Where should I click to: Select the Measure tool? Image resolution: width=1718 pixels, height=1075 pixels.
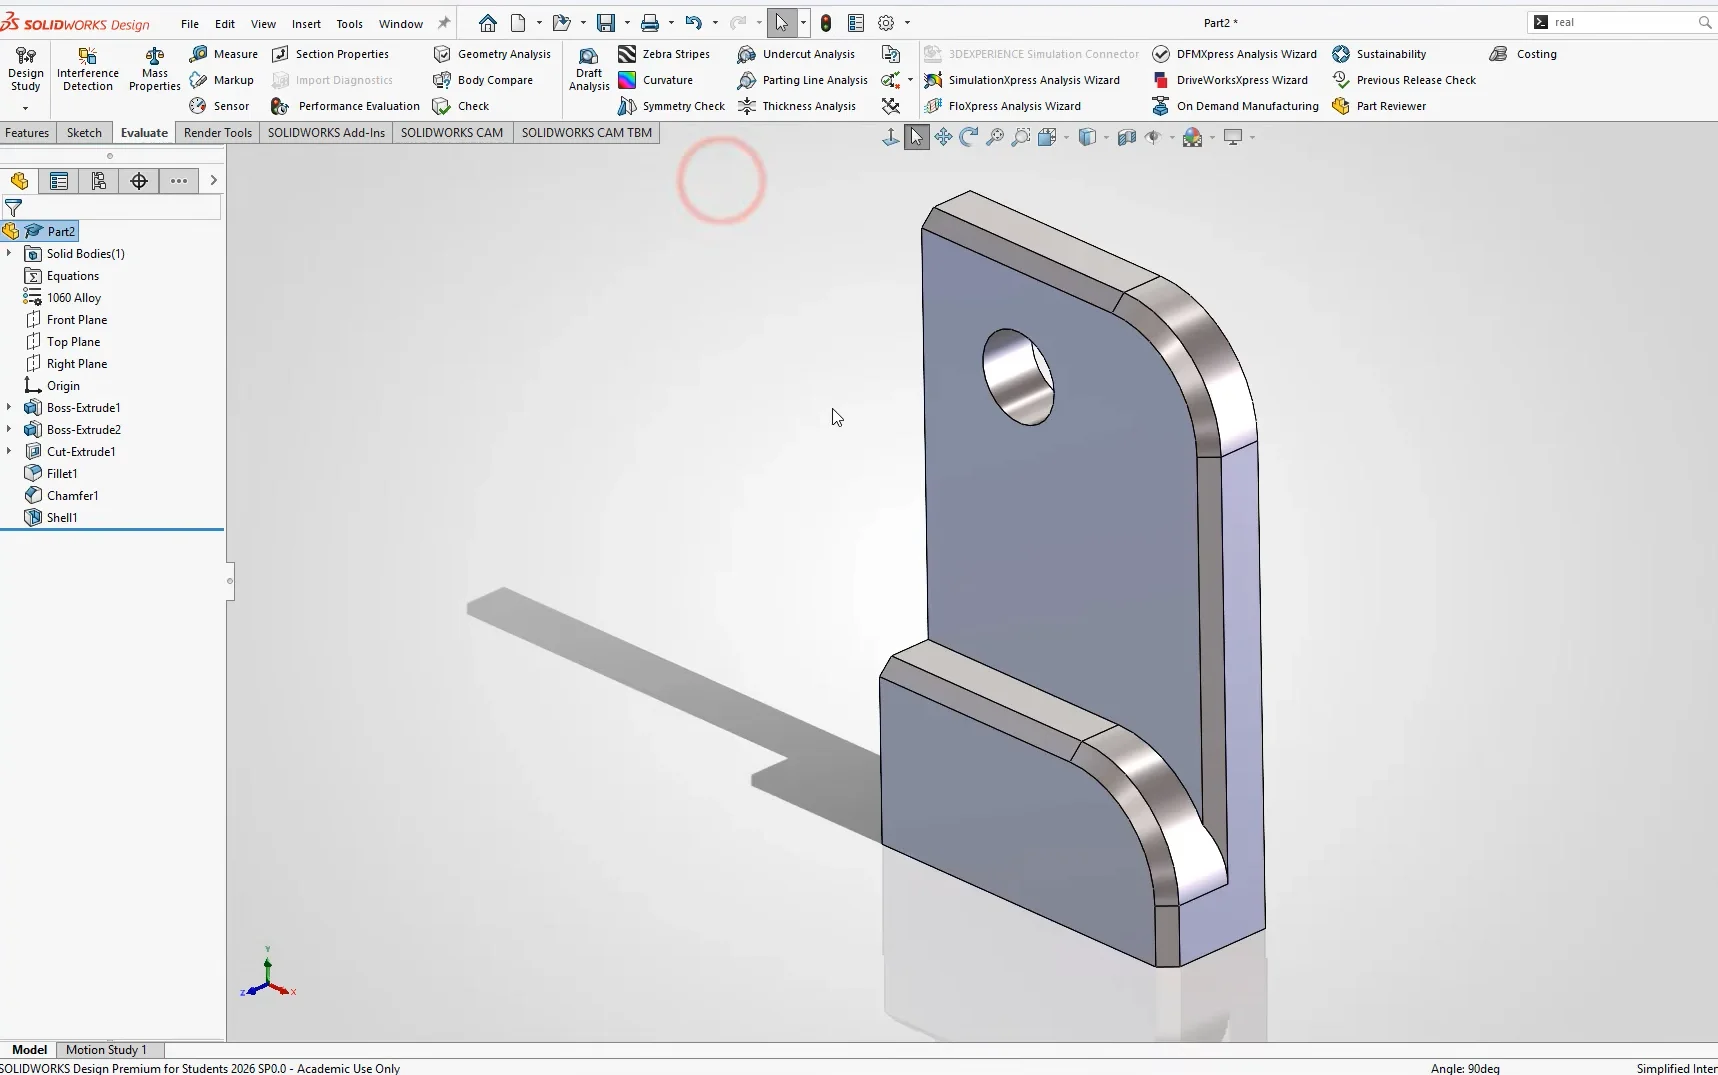coord(224,54)
